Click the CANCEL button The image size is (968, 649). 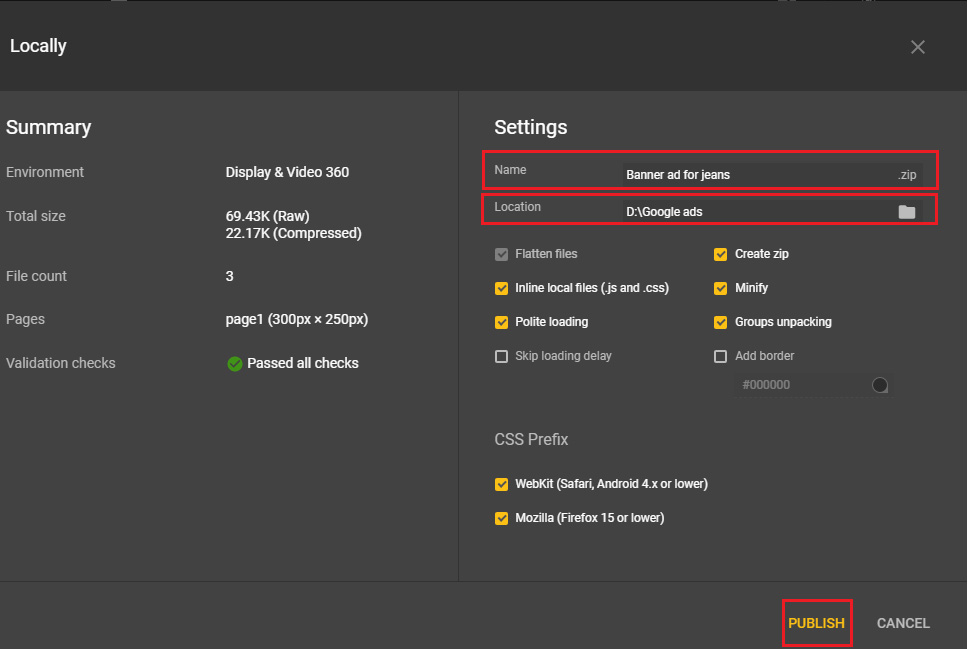[903, 623]
